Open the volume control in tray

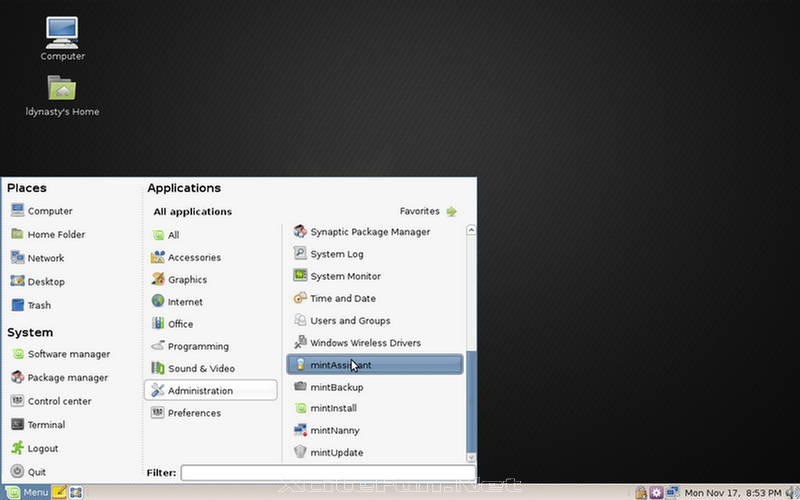[792, 493]
